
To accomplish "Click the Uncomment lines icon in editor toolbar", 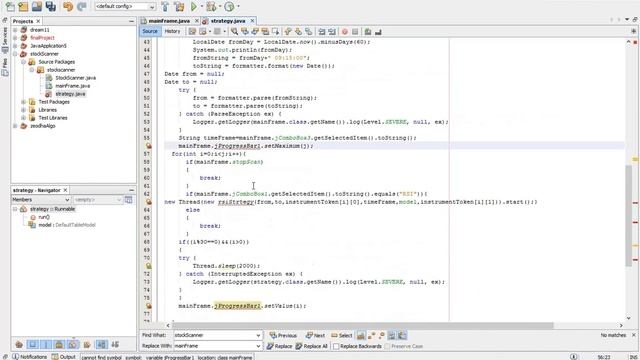I will click(378, 31).
